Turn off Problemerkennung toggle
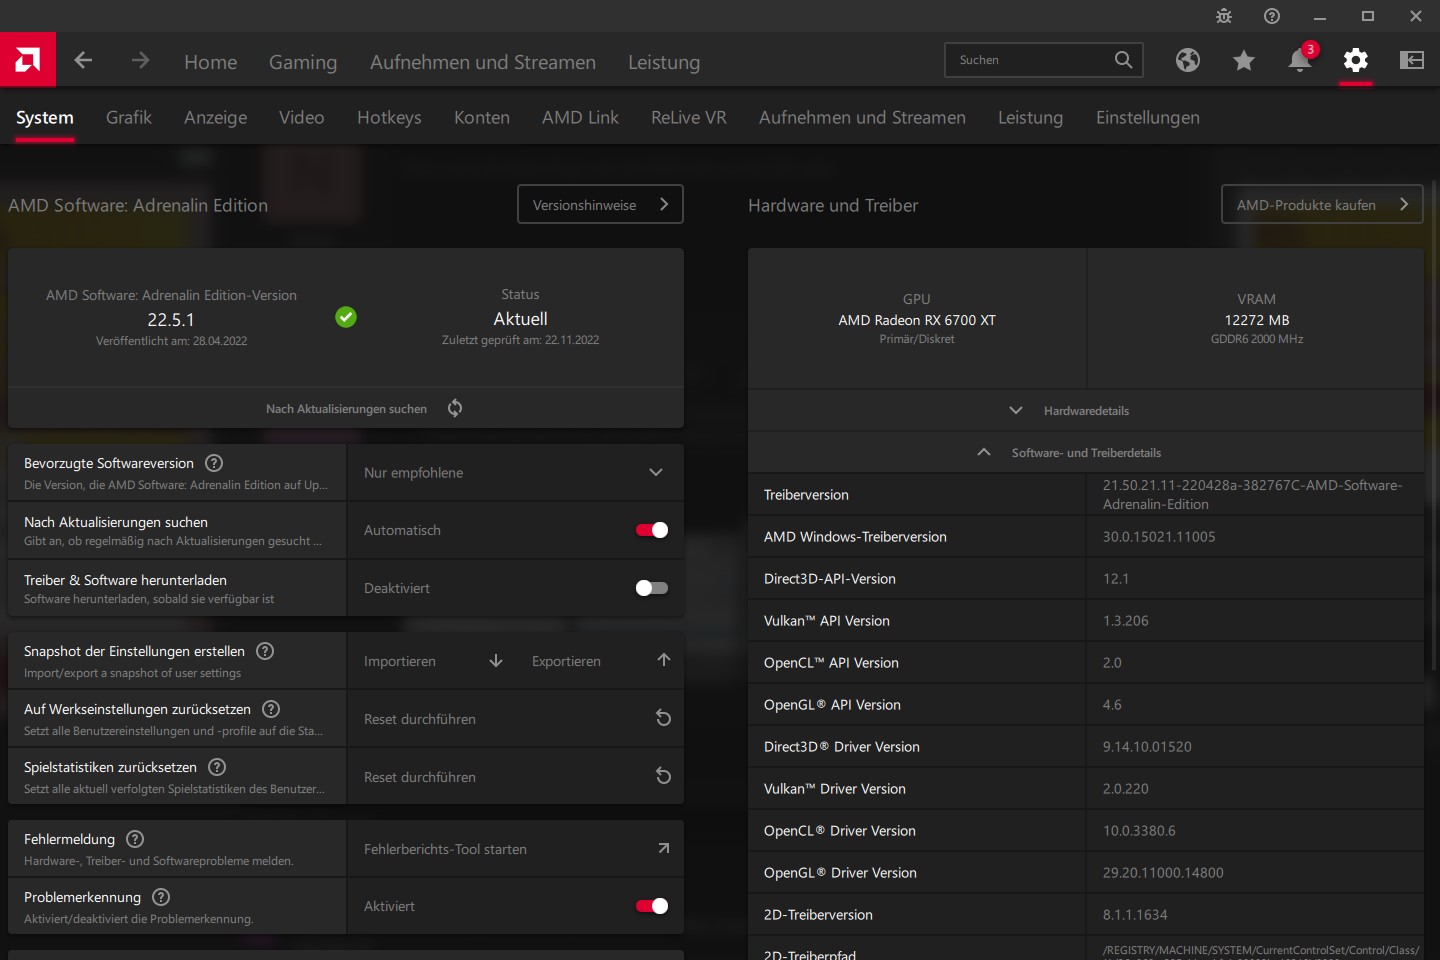 652,906
